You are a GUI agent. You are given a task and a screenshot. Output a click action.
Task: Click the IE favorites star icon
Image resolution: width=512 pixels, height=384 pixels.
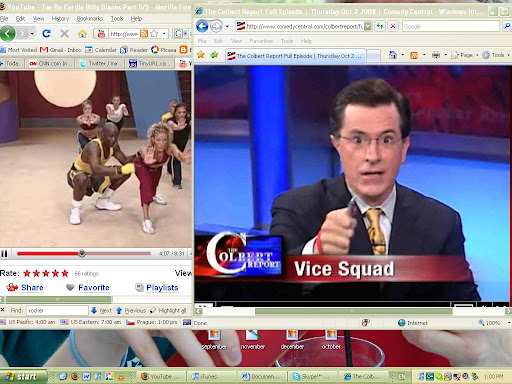tap(201, 54)
